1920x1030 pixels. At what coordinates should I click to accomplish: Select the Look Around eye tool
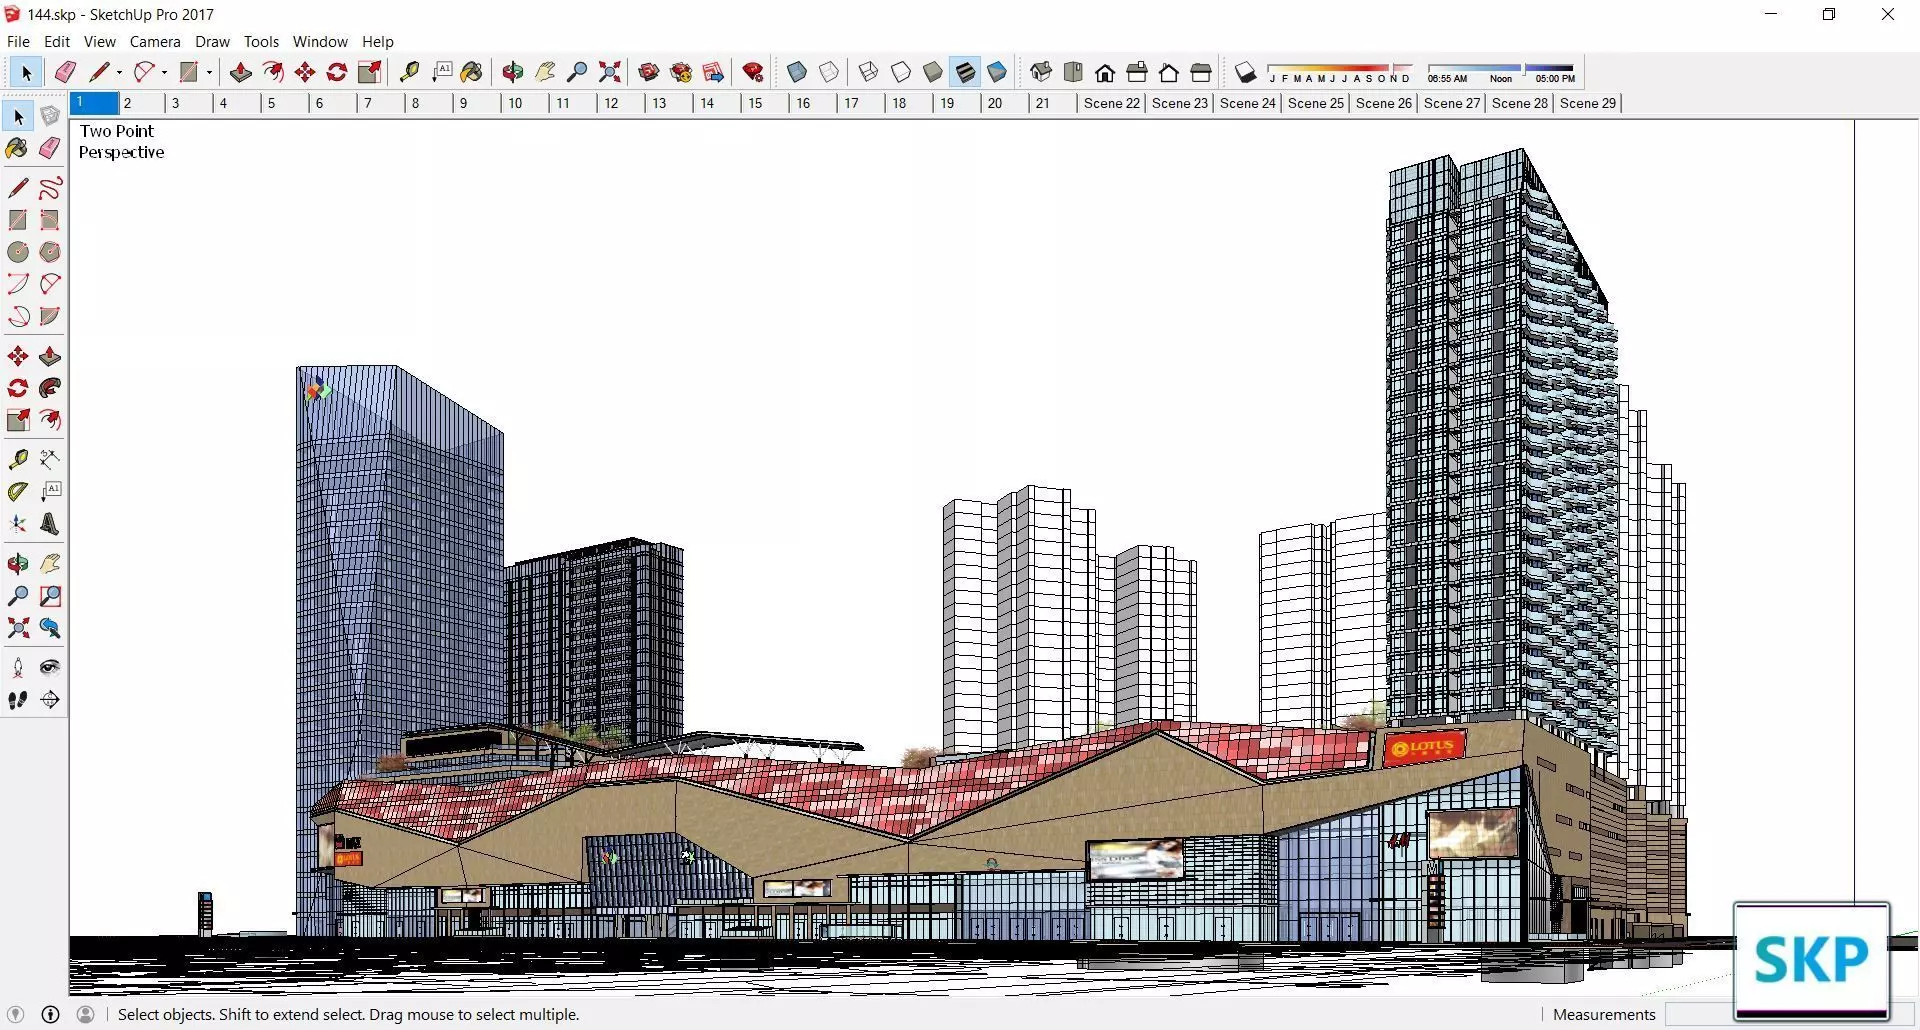tap(50, 668)
